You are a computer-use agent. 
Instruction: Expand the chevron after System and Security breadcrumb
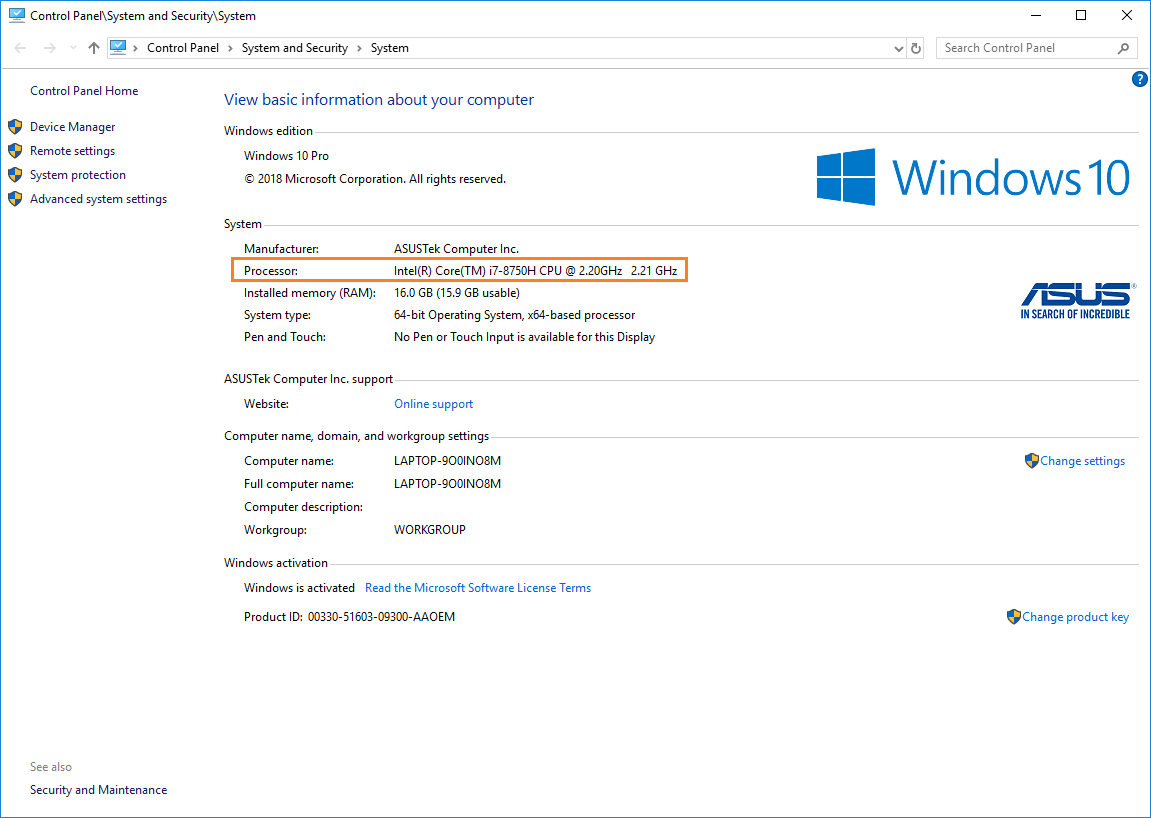359,48
